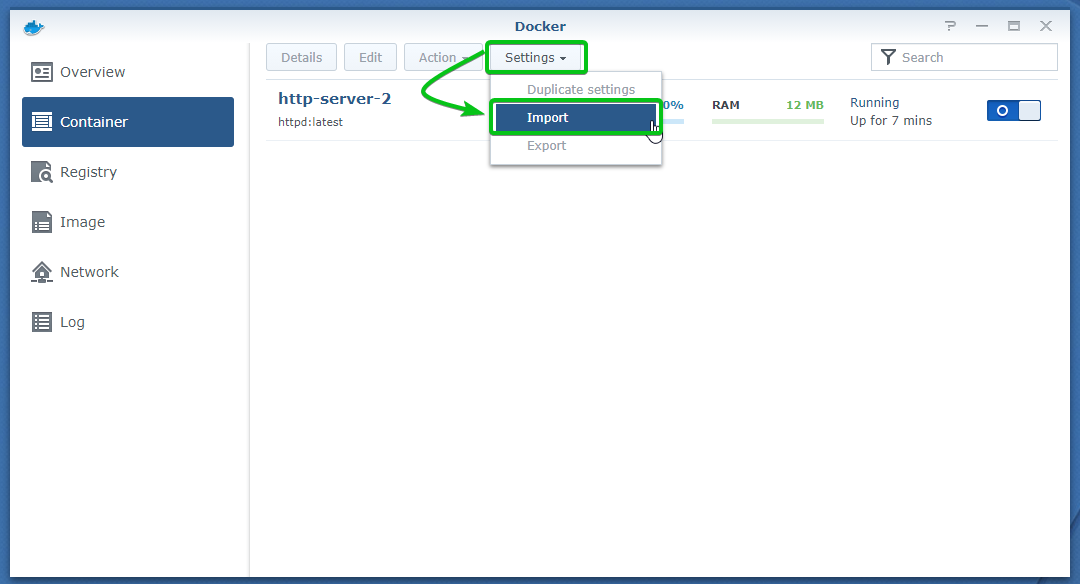1080x584 pixels.
Task: Click the 12 MB RAM value
Action: [805, 105]
